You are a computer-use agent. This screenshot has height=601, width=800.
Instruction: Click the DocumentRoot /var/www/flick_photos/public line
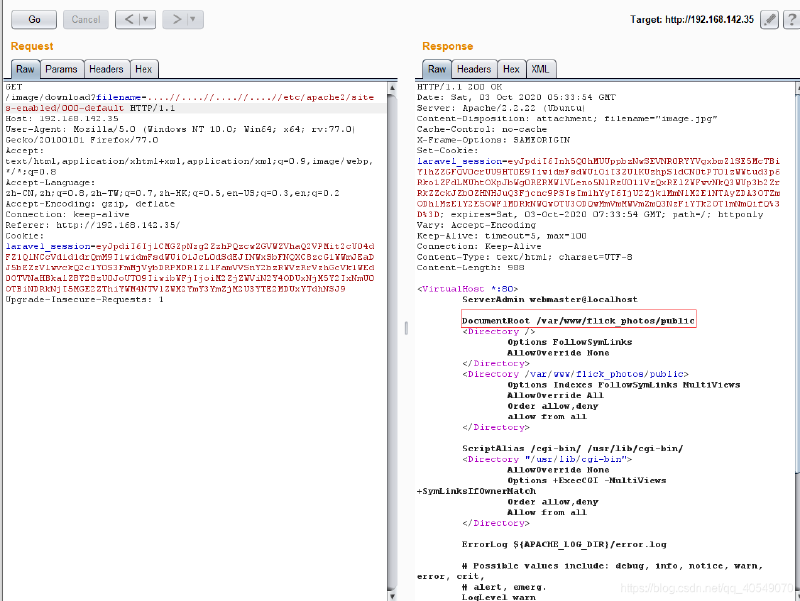(578, 321)
